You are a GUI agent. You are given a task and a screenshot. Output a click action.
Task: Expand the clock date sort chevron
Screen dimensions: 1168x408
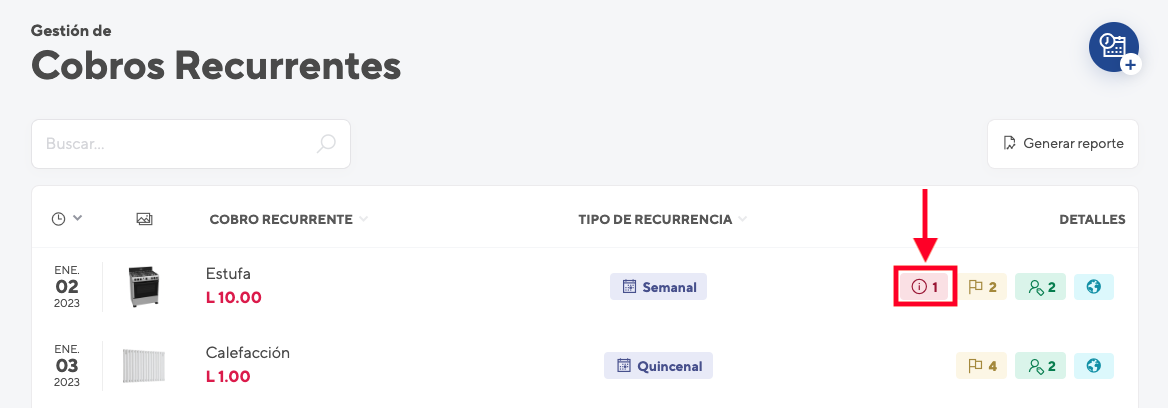(x=77, y=218)
